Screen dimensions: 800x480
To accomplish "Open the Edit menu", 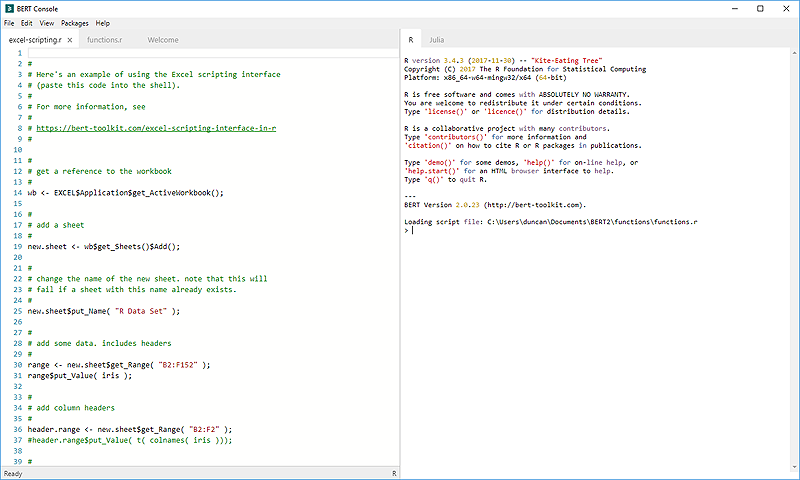I will (27, 23).
